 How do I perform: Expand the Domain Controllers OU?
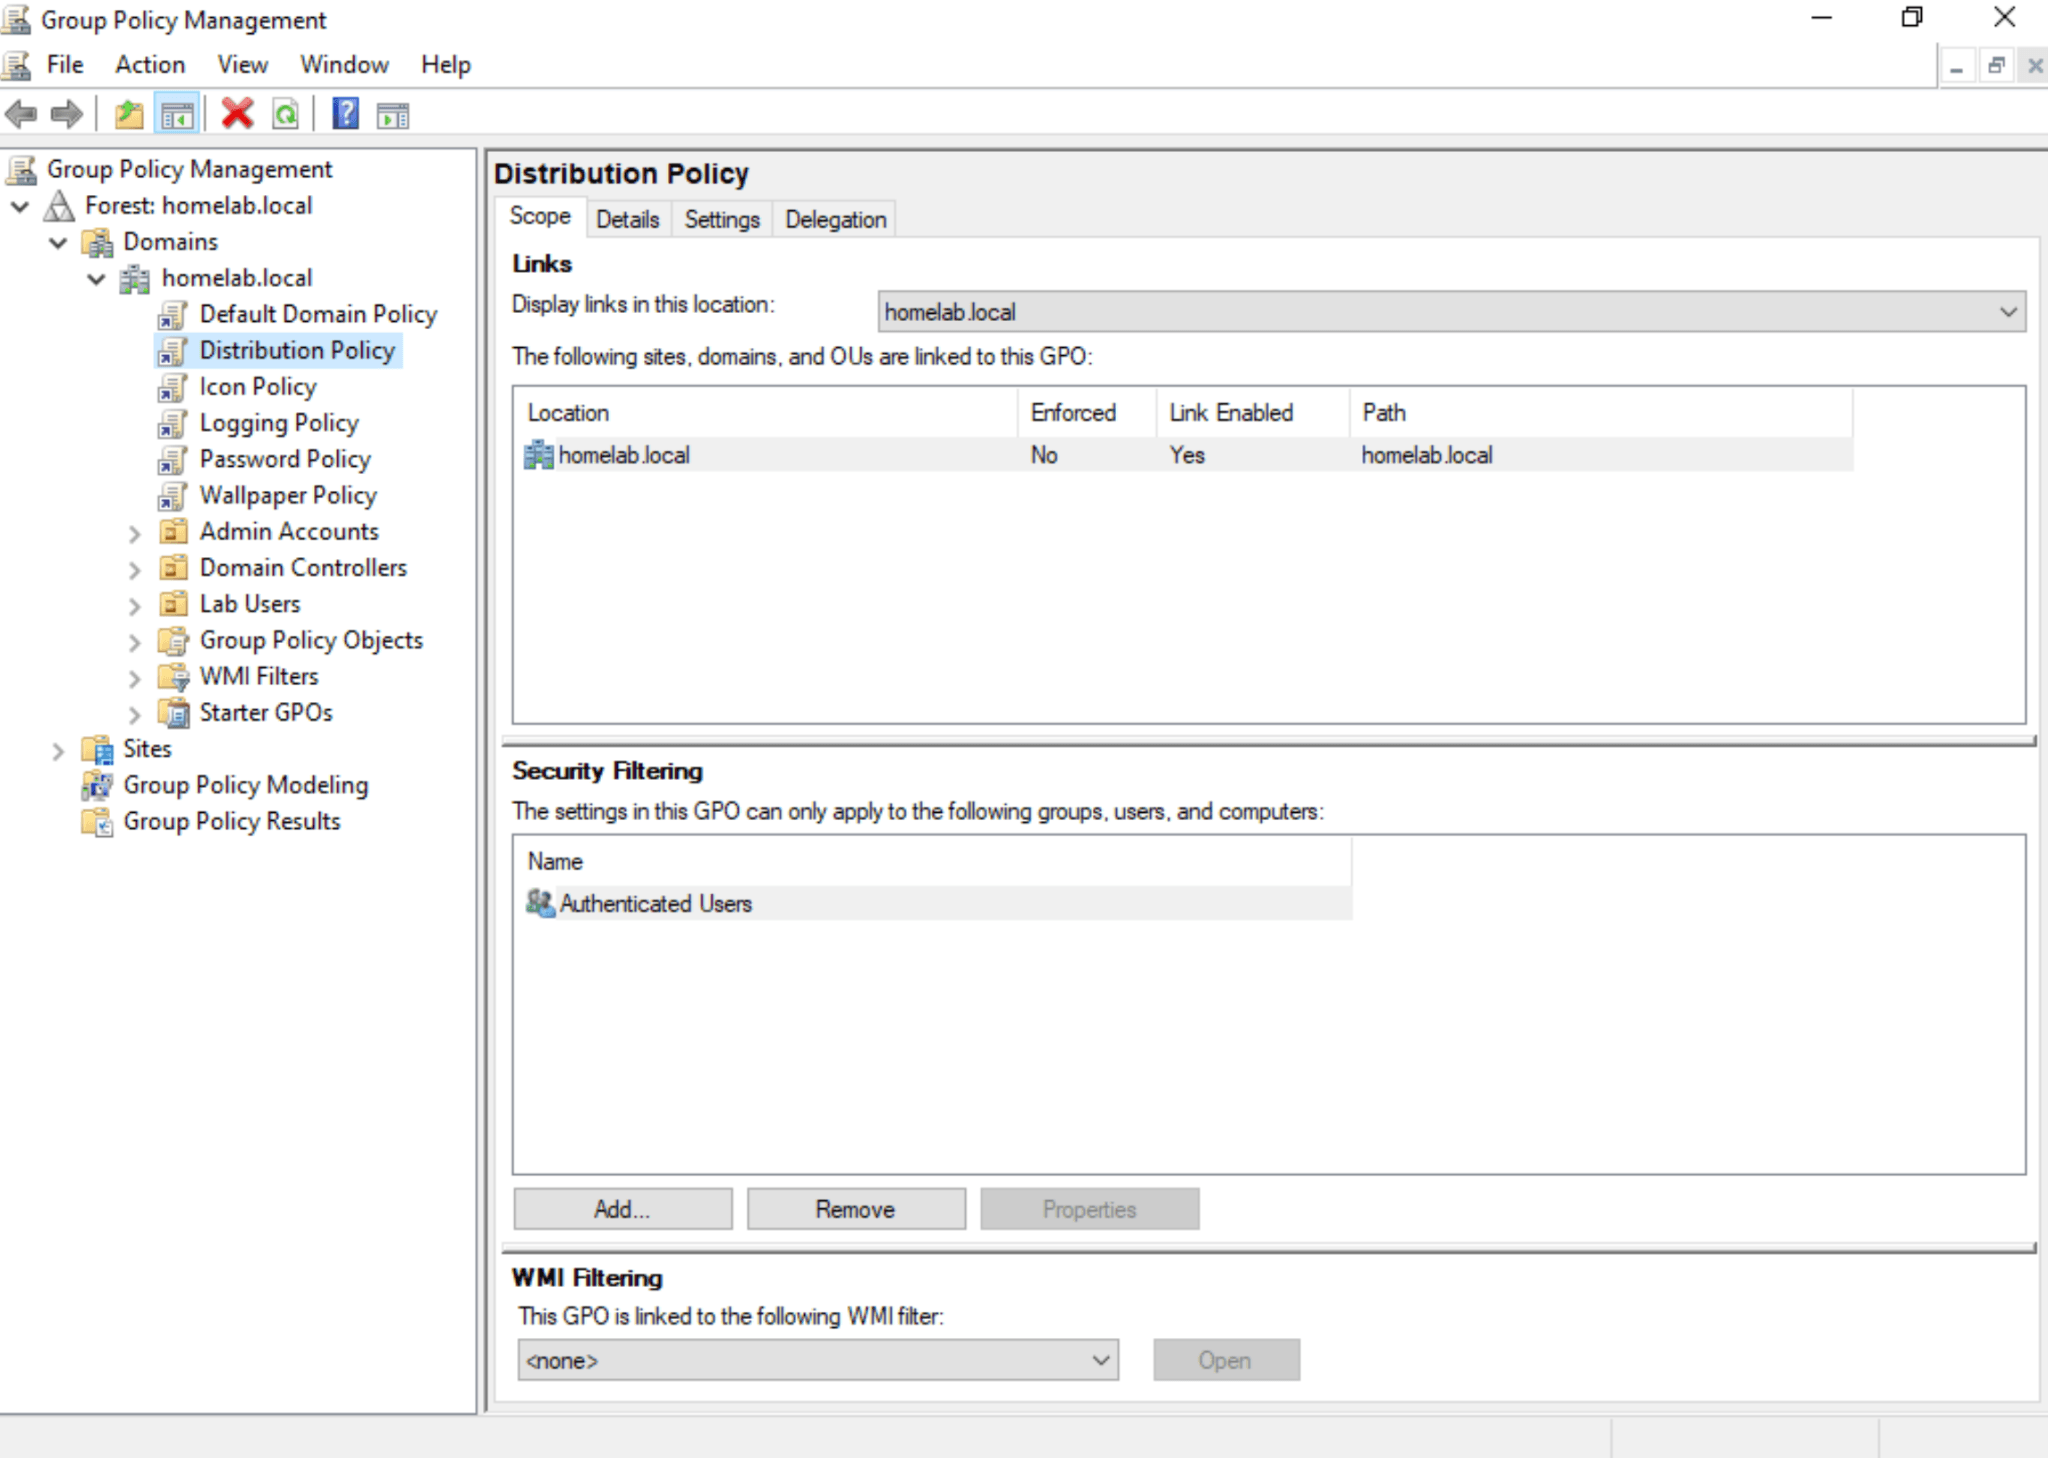(135, 569)
